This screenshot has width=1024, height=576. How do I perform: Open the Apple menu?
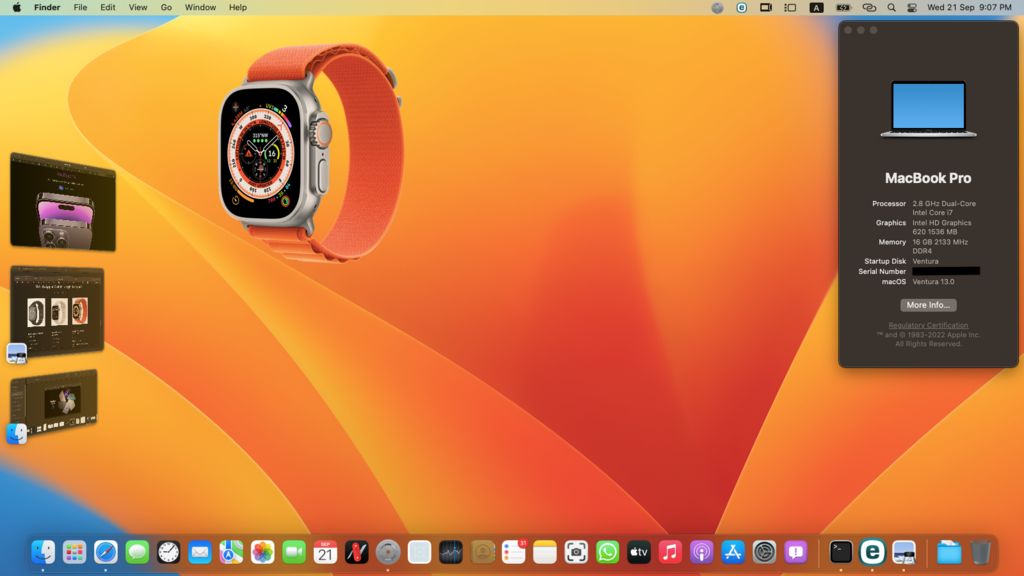[16, 7]
